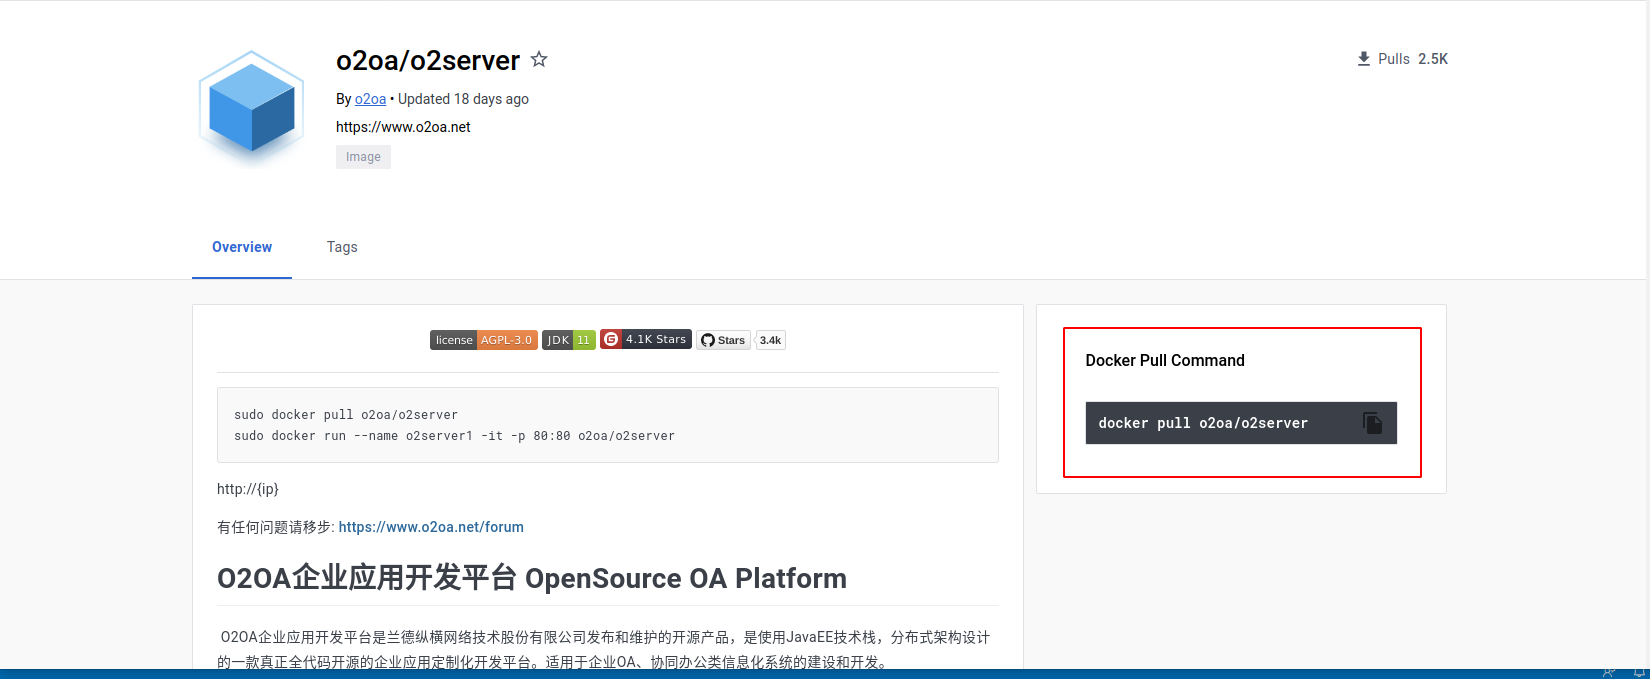Click the Pulls download icon
Screen dimensions: 1650x679
click(x=1363, y=59)
